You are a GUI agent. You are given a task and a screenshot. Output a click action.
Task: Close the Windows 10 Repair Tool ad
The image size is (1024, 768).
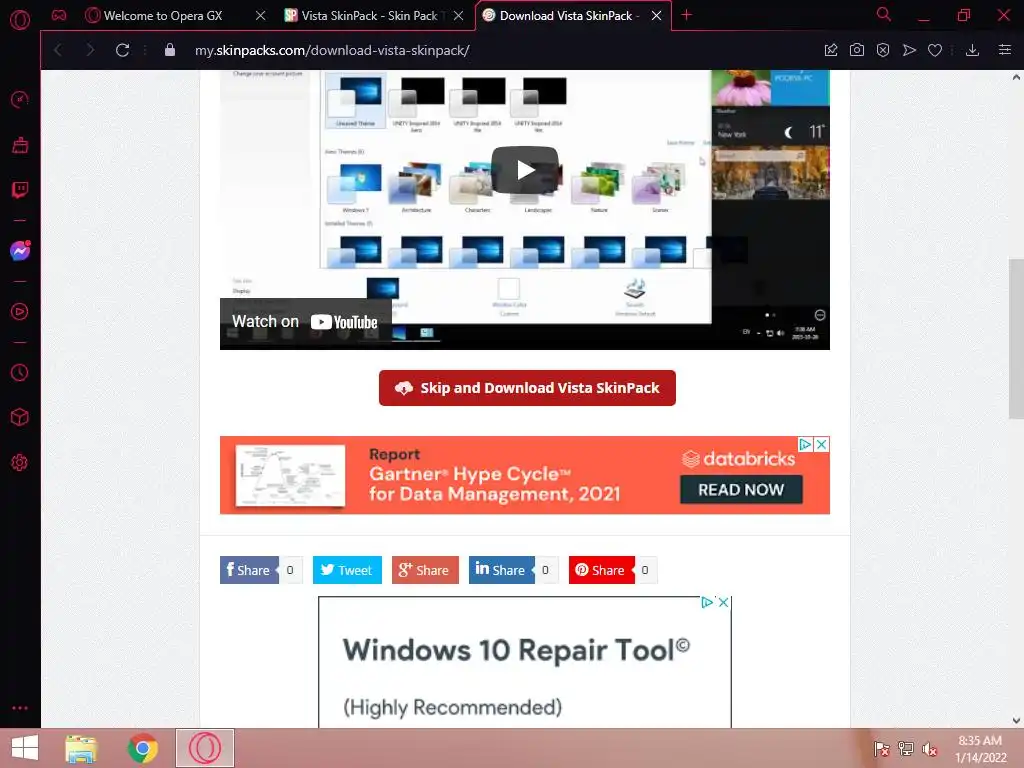pos(724,603)
